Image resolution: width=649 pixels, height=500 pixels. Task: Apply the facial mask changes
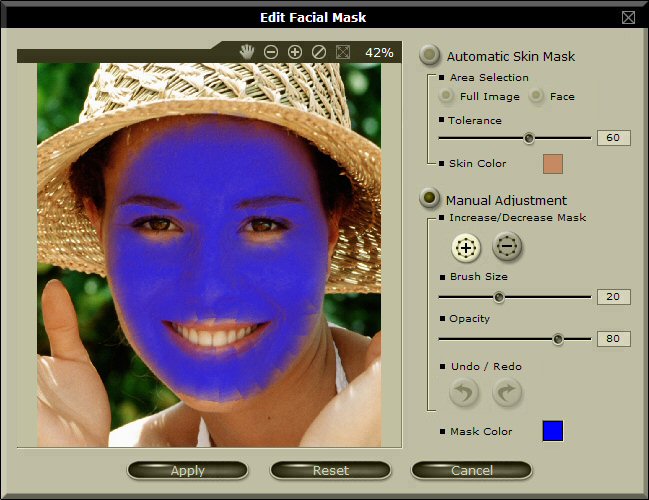(188, 470)
